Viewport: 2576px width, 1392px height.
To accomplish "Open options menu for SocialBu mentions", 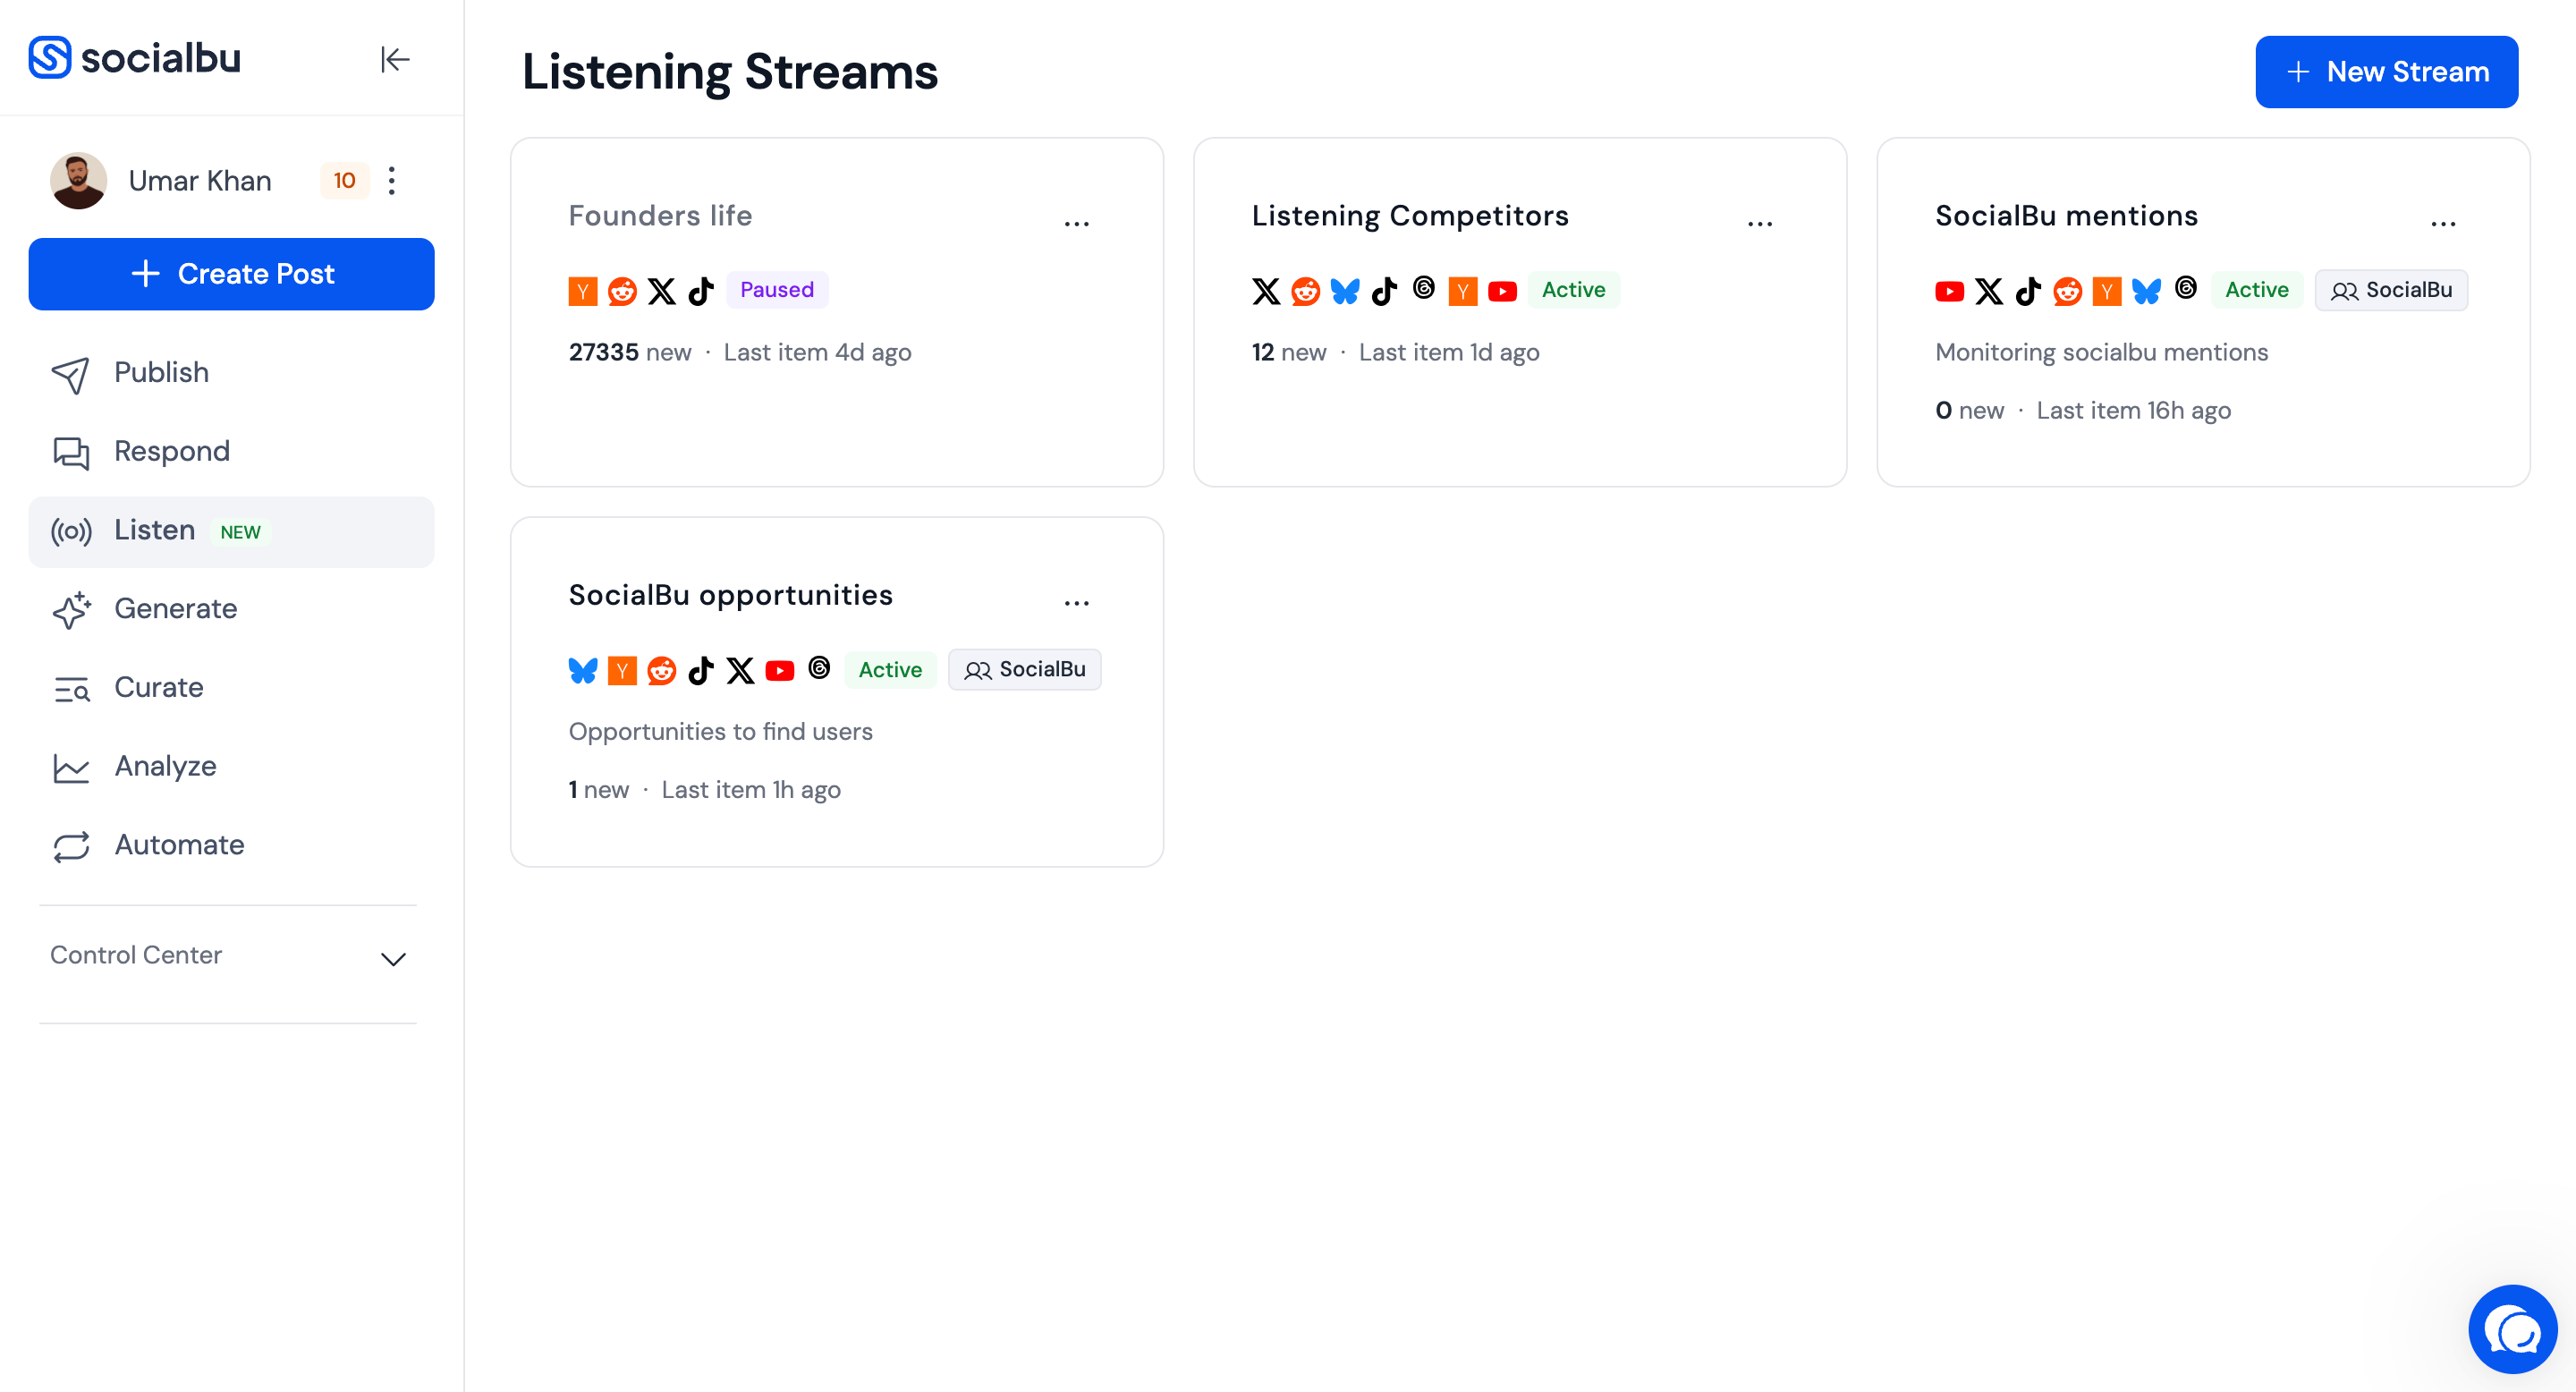I will coord(2442,223).
